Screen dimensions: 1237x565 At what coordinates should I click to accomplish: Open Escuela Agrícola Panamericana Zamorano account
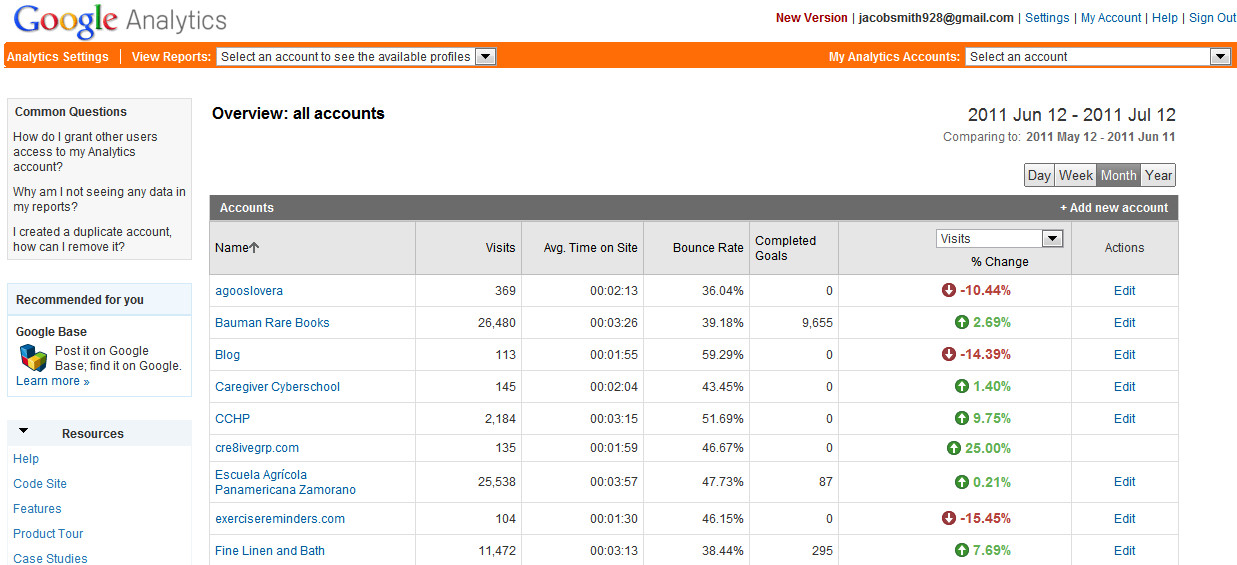285,482
